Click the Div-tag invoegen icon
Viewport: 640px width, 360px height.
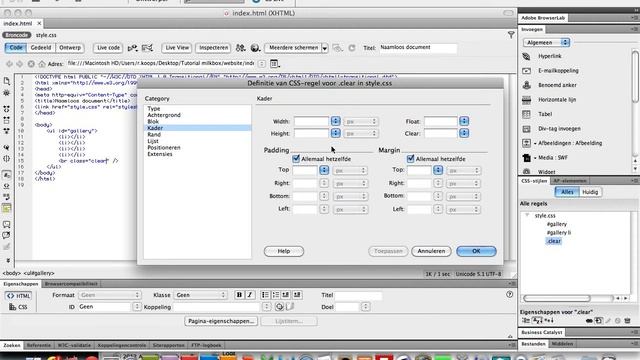[x=527, y=129]
